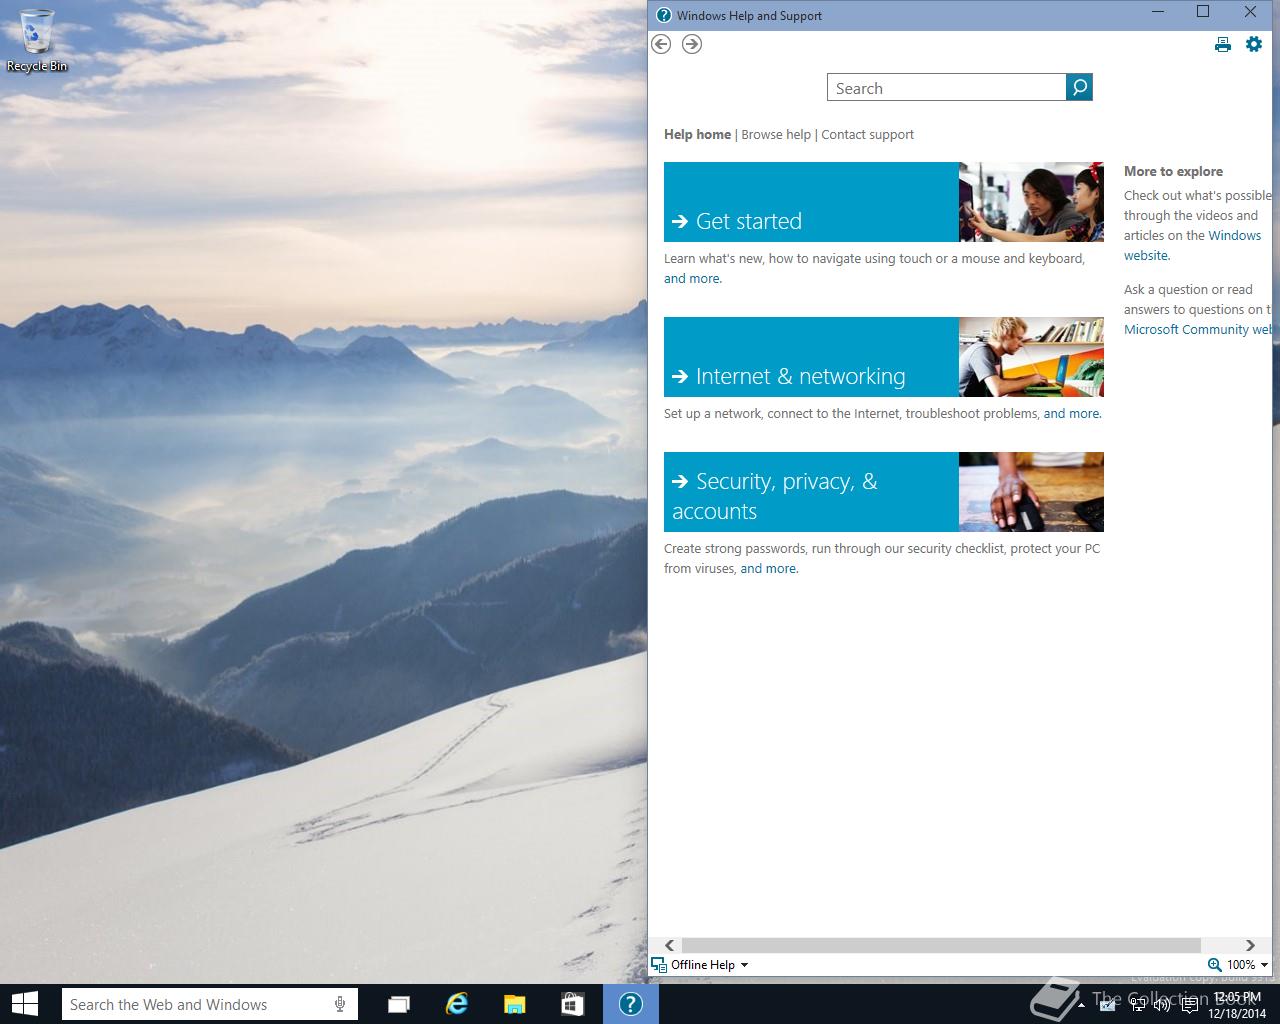Close the Windows Help and Support window
Viewport: 1280px width, 1024px height.
coord(1250,12)
